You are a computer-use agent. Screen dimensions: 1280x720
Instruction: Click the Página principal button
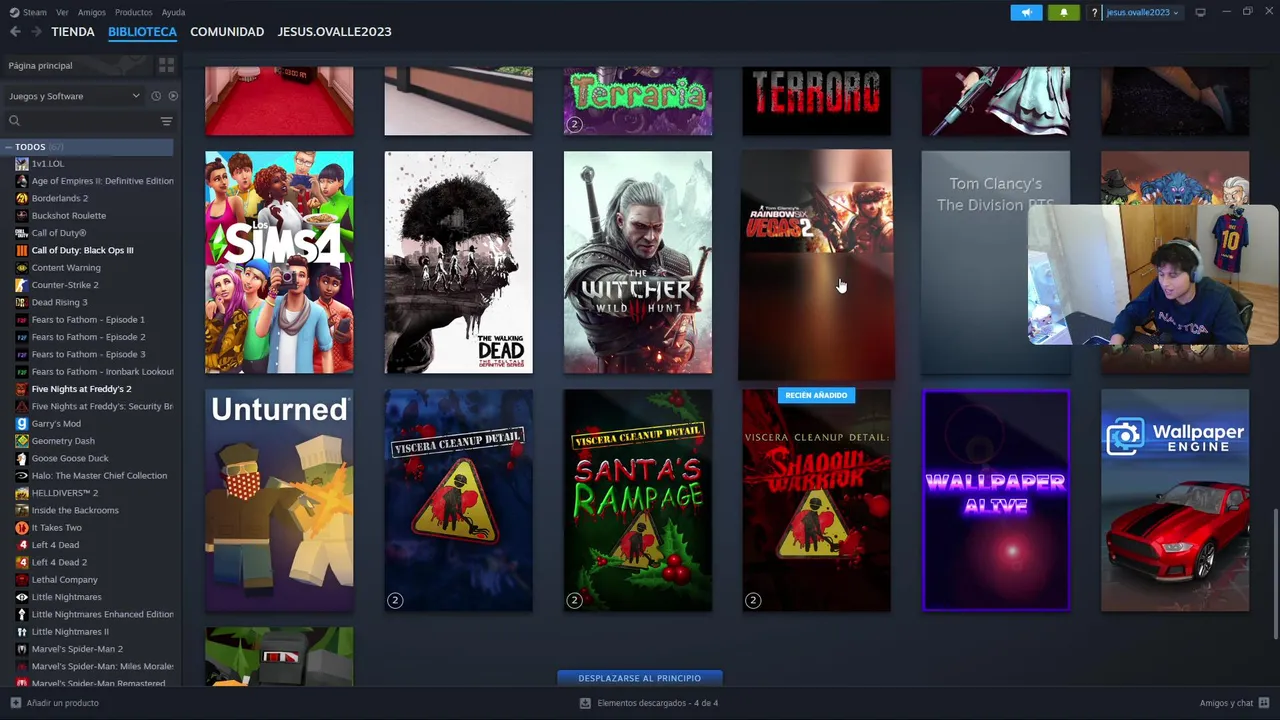(x=76, y=65)
